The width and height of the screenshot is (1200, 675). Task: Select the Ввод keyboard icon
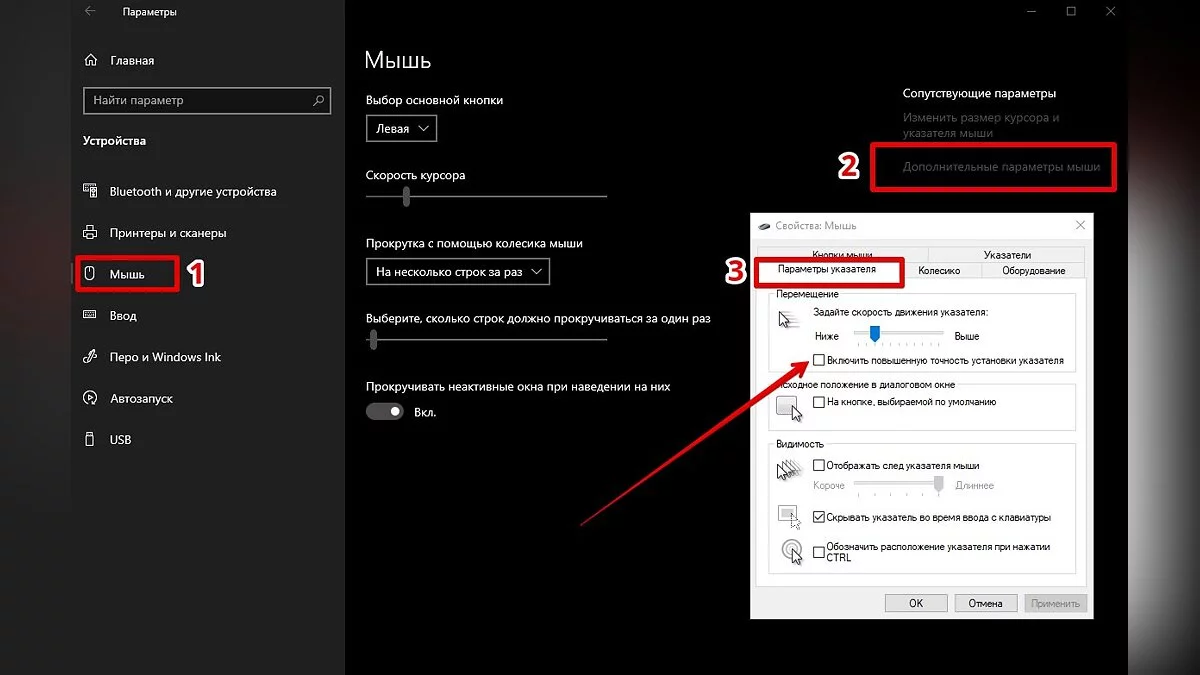pos(90,316)
